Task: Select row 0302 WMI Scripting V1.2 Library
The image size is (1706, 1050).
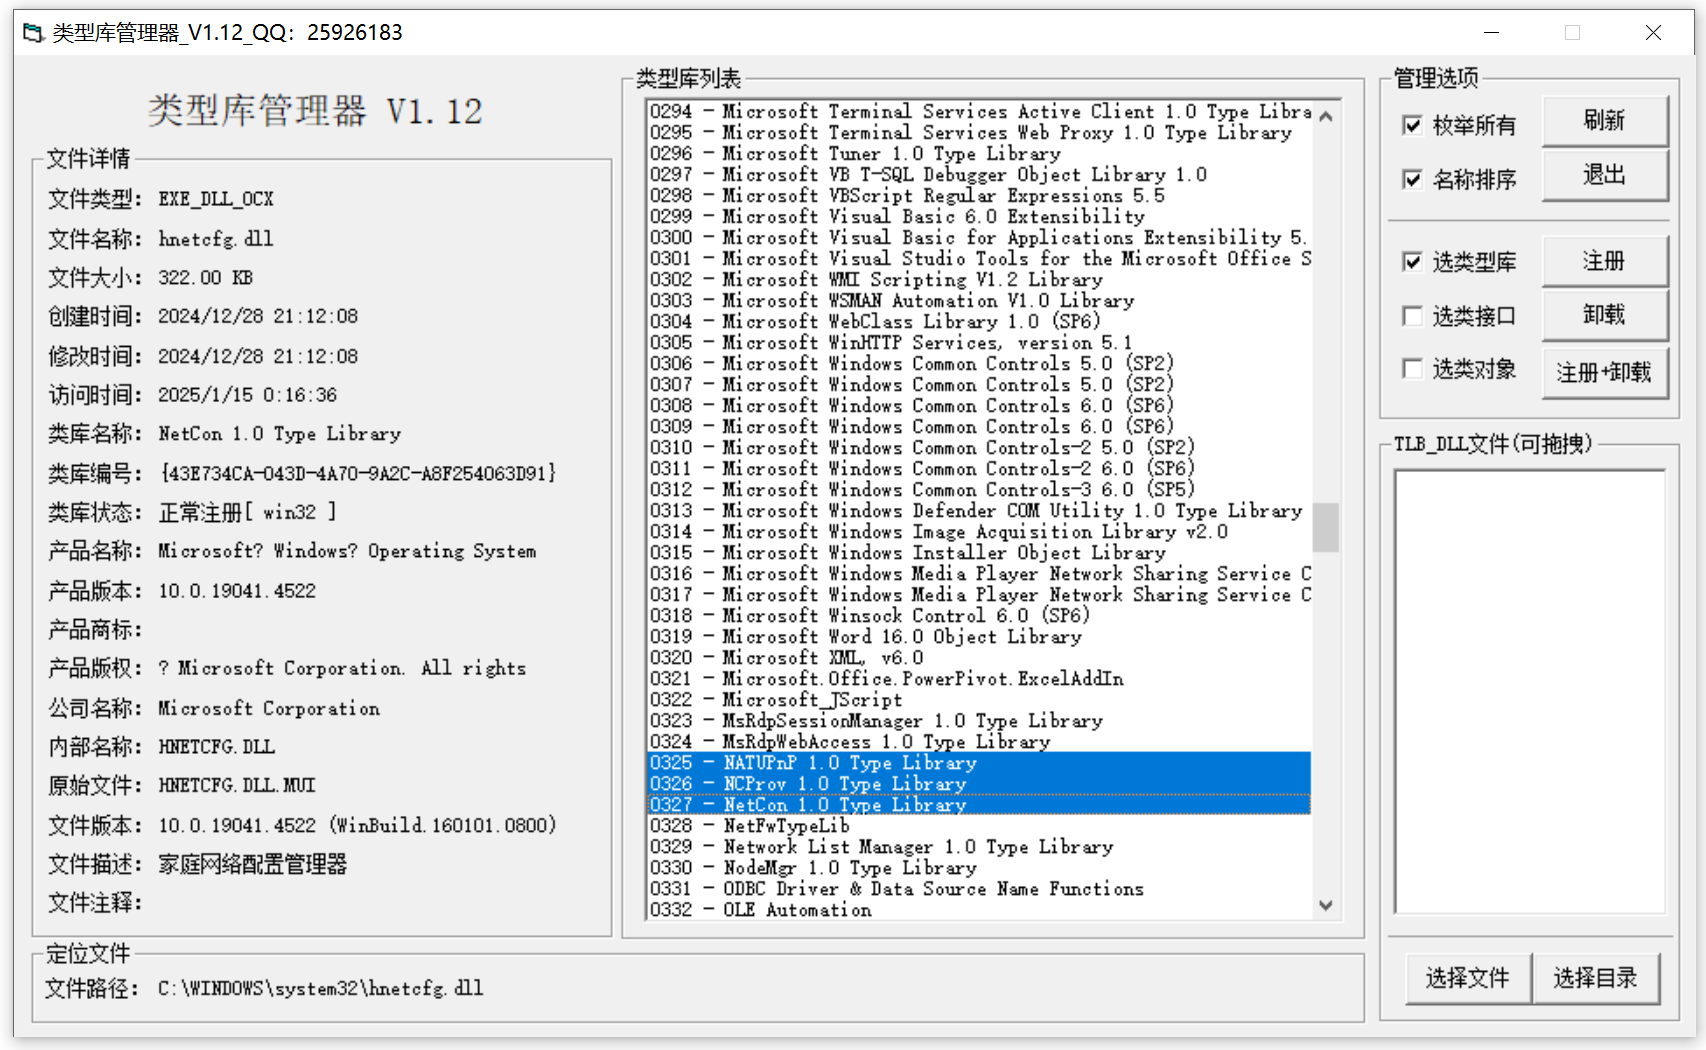Action: (979, 279)
